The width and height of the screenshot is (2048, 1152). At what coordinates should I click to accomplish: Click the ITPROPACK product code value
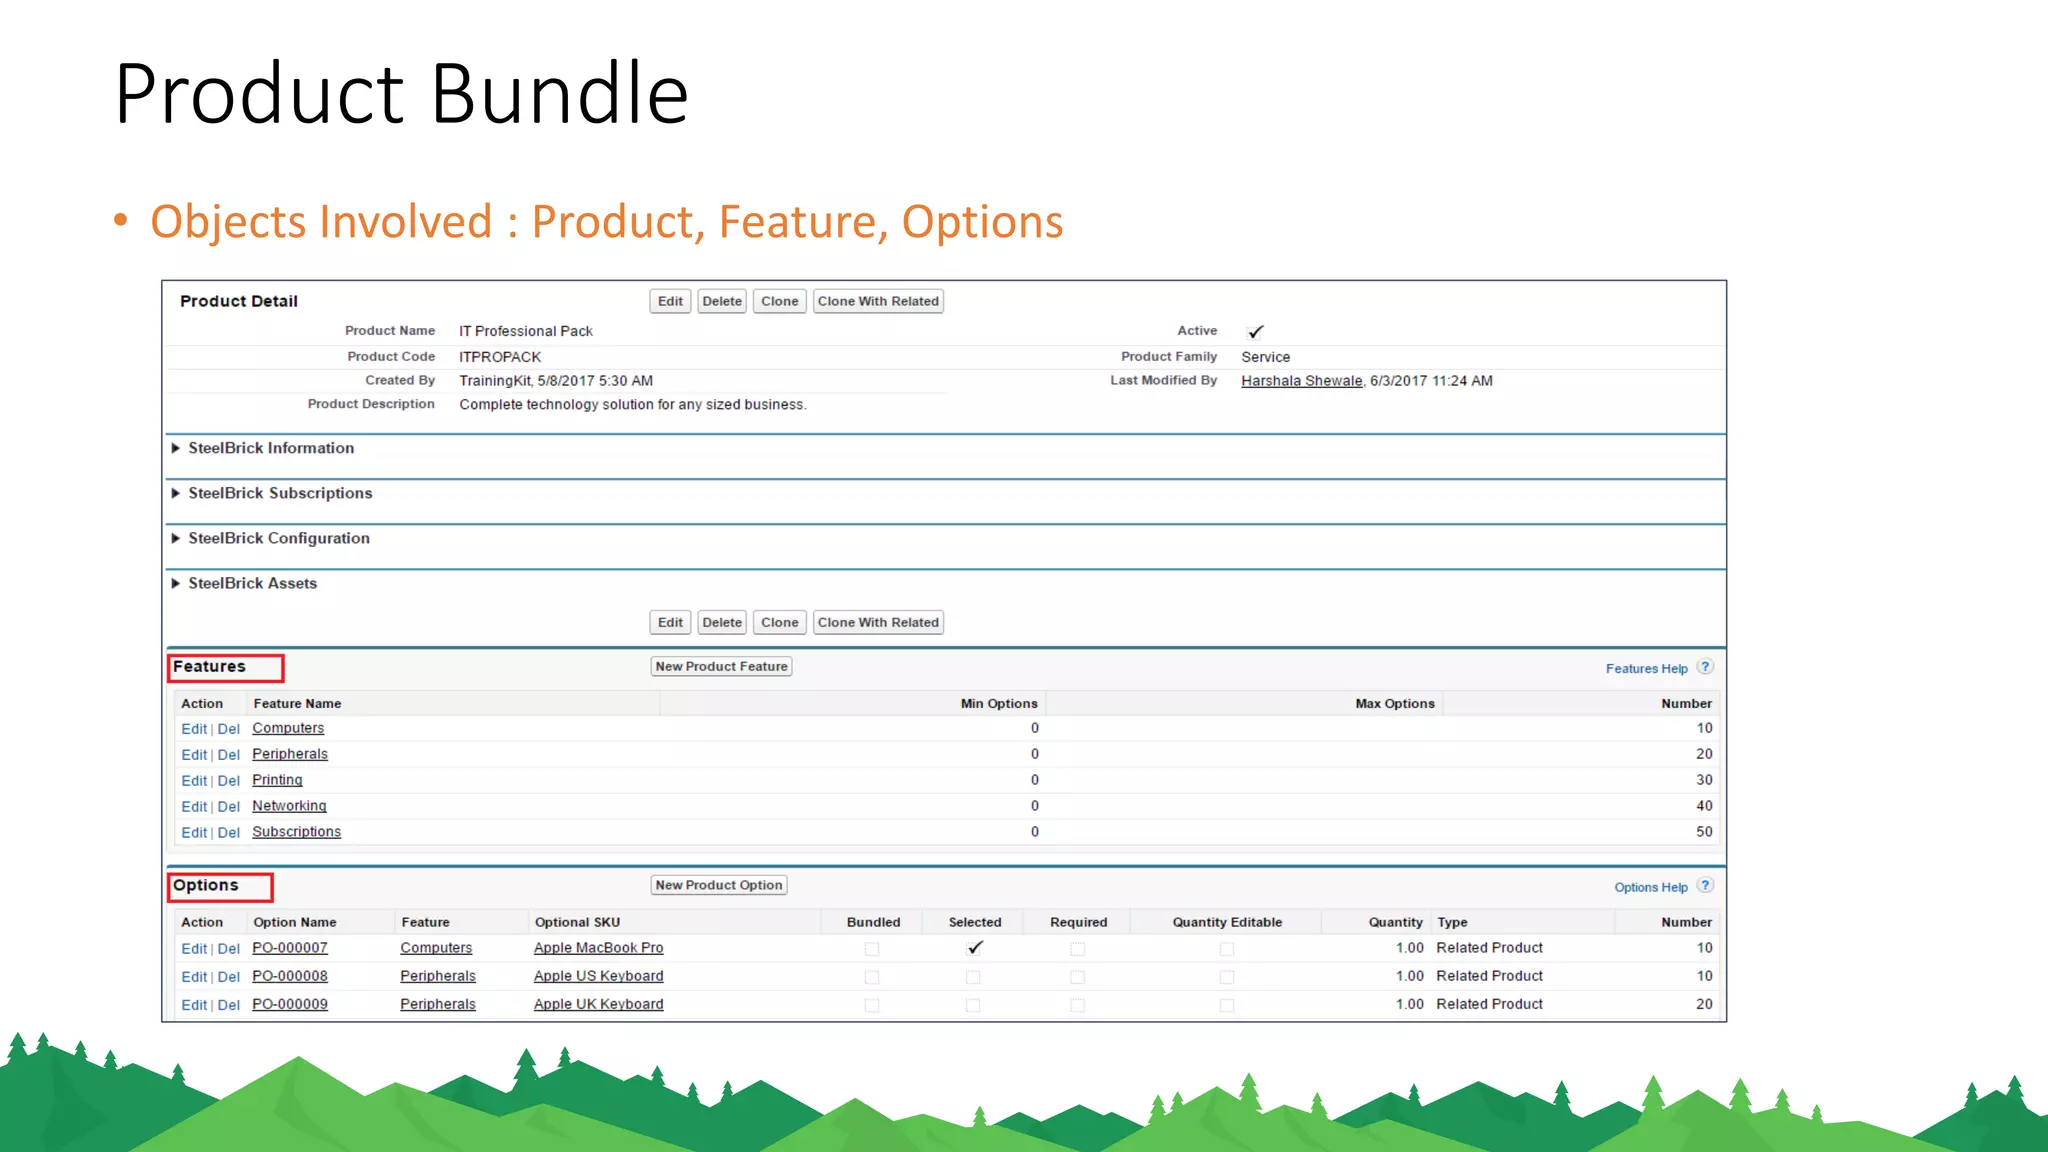point(500,357)
